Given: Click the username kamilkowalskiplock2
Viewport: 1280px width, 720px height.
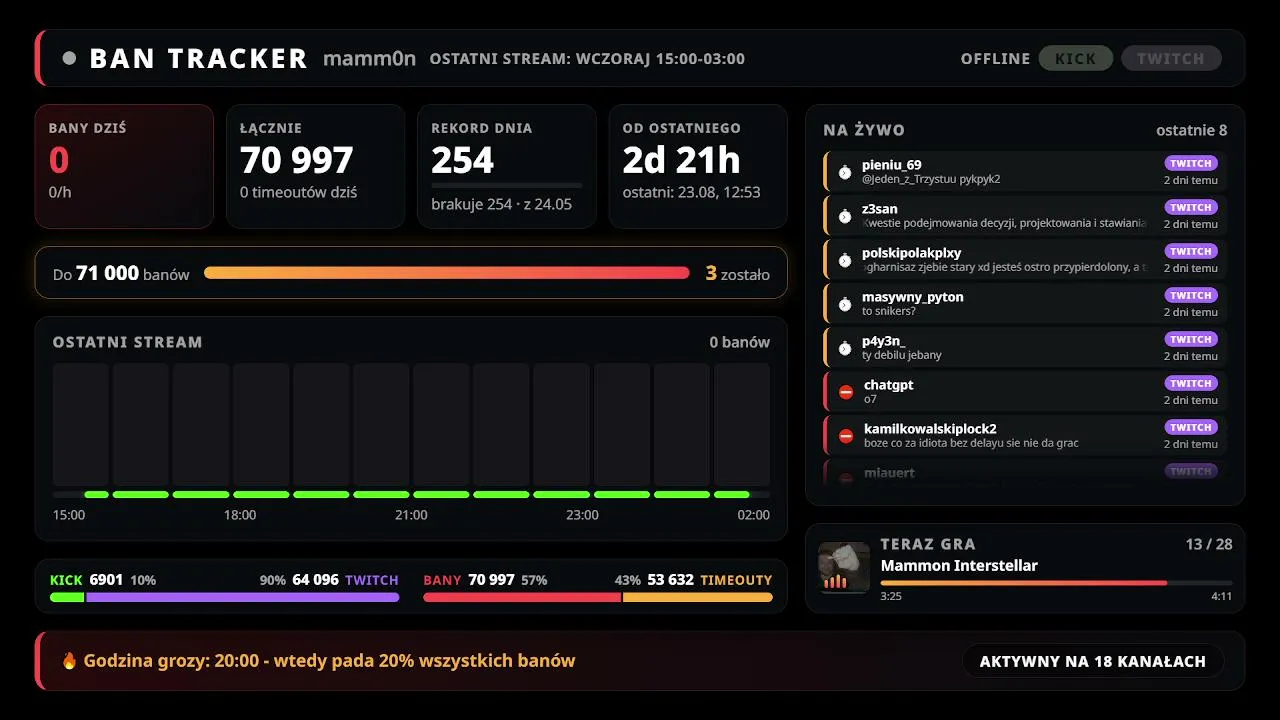Looking at the screenshot, I should (930, 429).
